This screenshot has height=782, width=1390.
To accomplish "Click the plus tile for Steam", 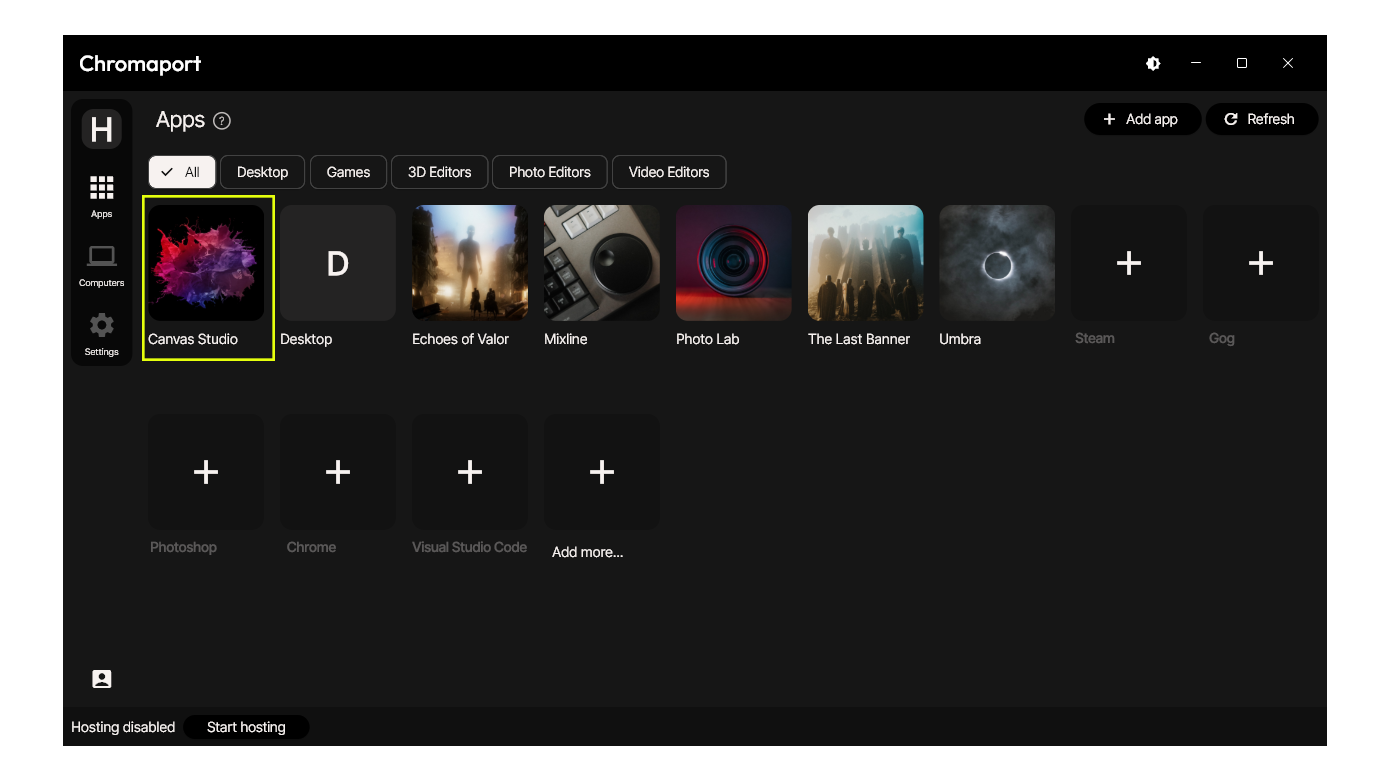I will click(1128, 263).
